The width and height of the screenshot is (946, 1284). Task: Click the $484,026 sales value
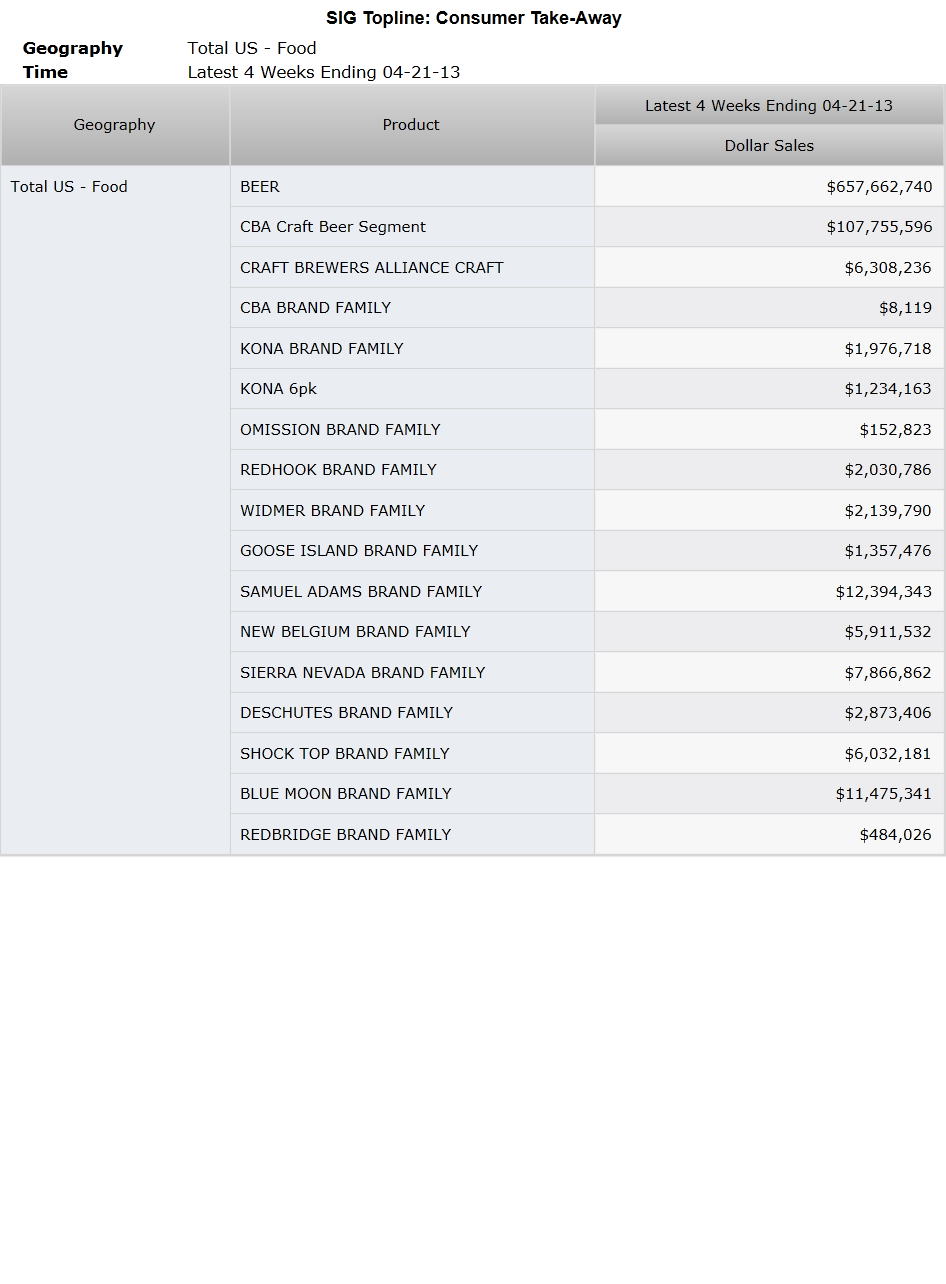[x=896, y=835]
